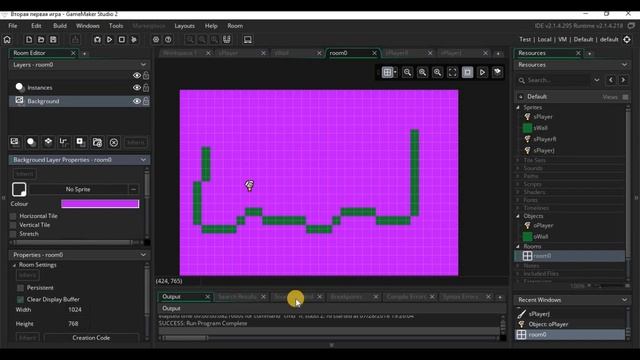Toggle Persistent room checkbox
The width and height of the screenshot is (640, 360).
[20, 288]
